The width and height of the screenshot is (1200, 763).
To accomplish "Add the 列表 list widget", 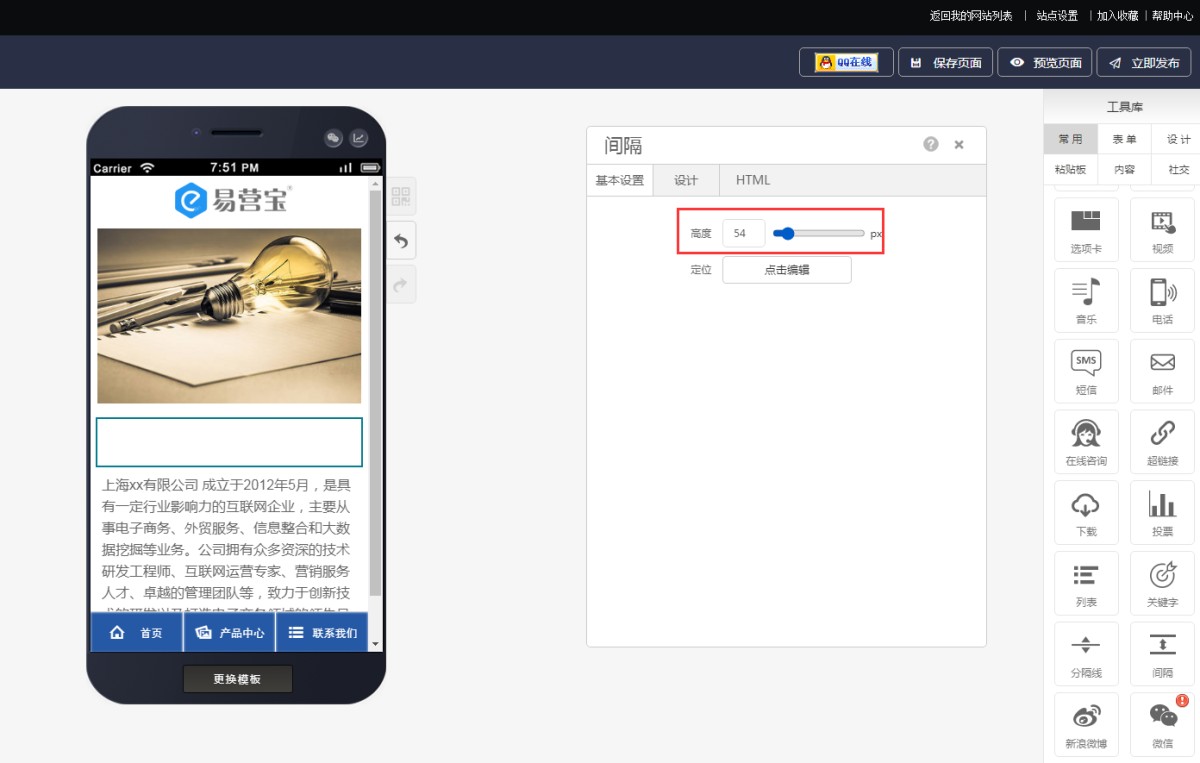I will point(1086,584).
